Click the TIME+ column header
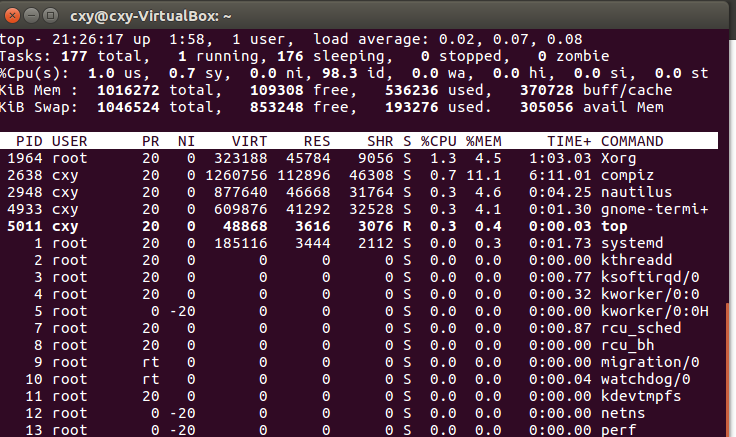This screenshot has height=437, width=736. [x=569, y=141]
